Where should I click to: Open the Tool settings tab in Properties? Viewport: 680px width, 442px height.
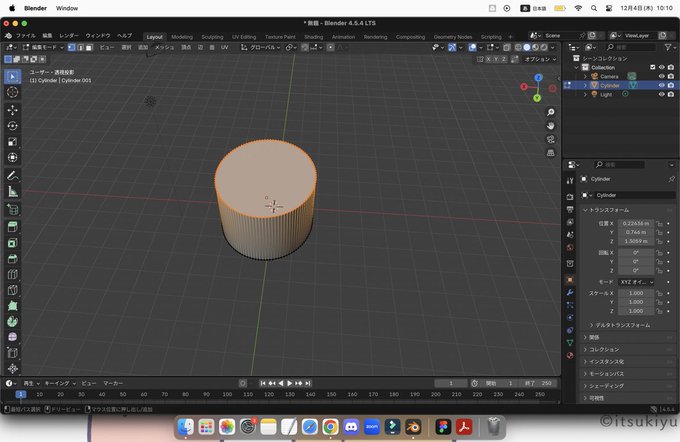[570, 180]
